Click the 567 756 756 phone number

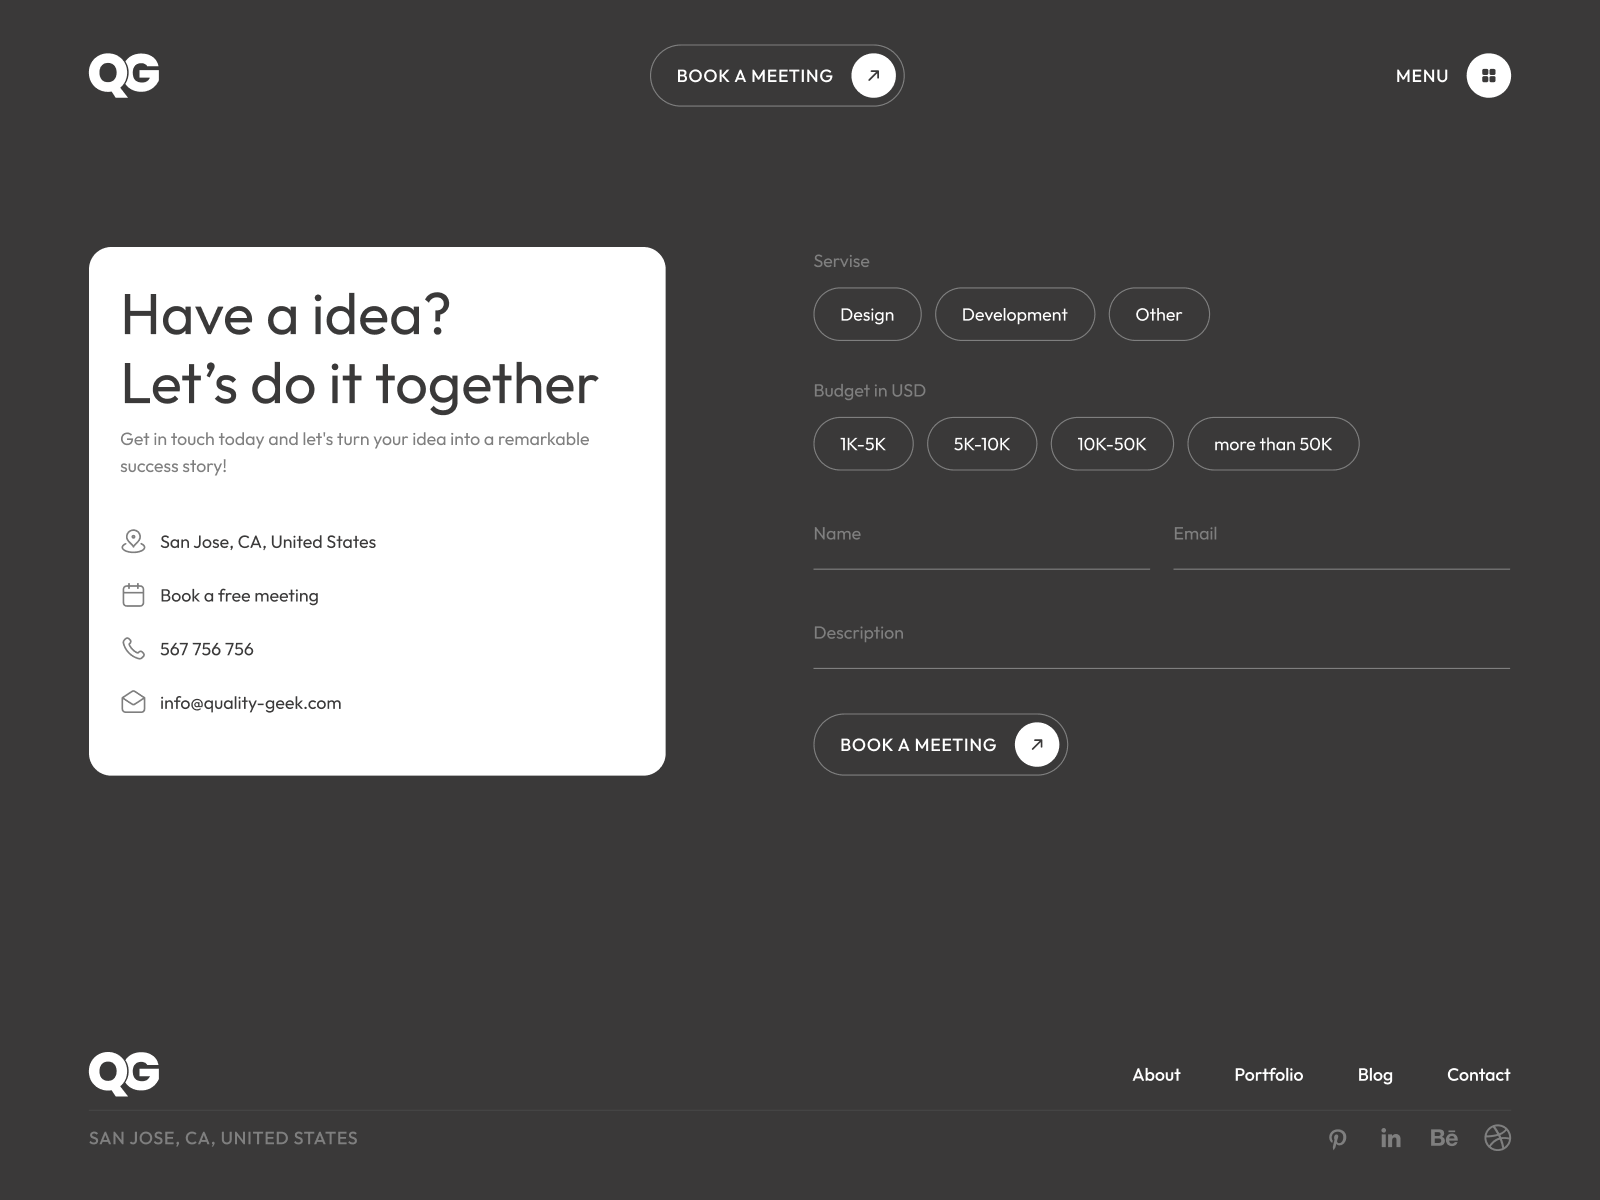point(207,649)
